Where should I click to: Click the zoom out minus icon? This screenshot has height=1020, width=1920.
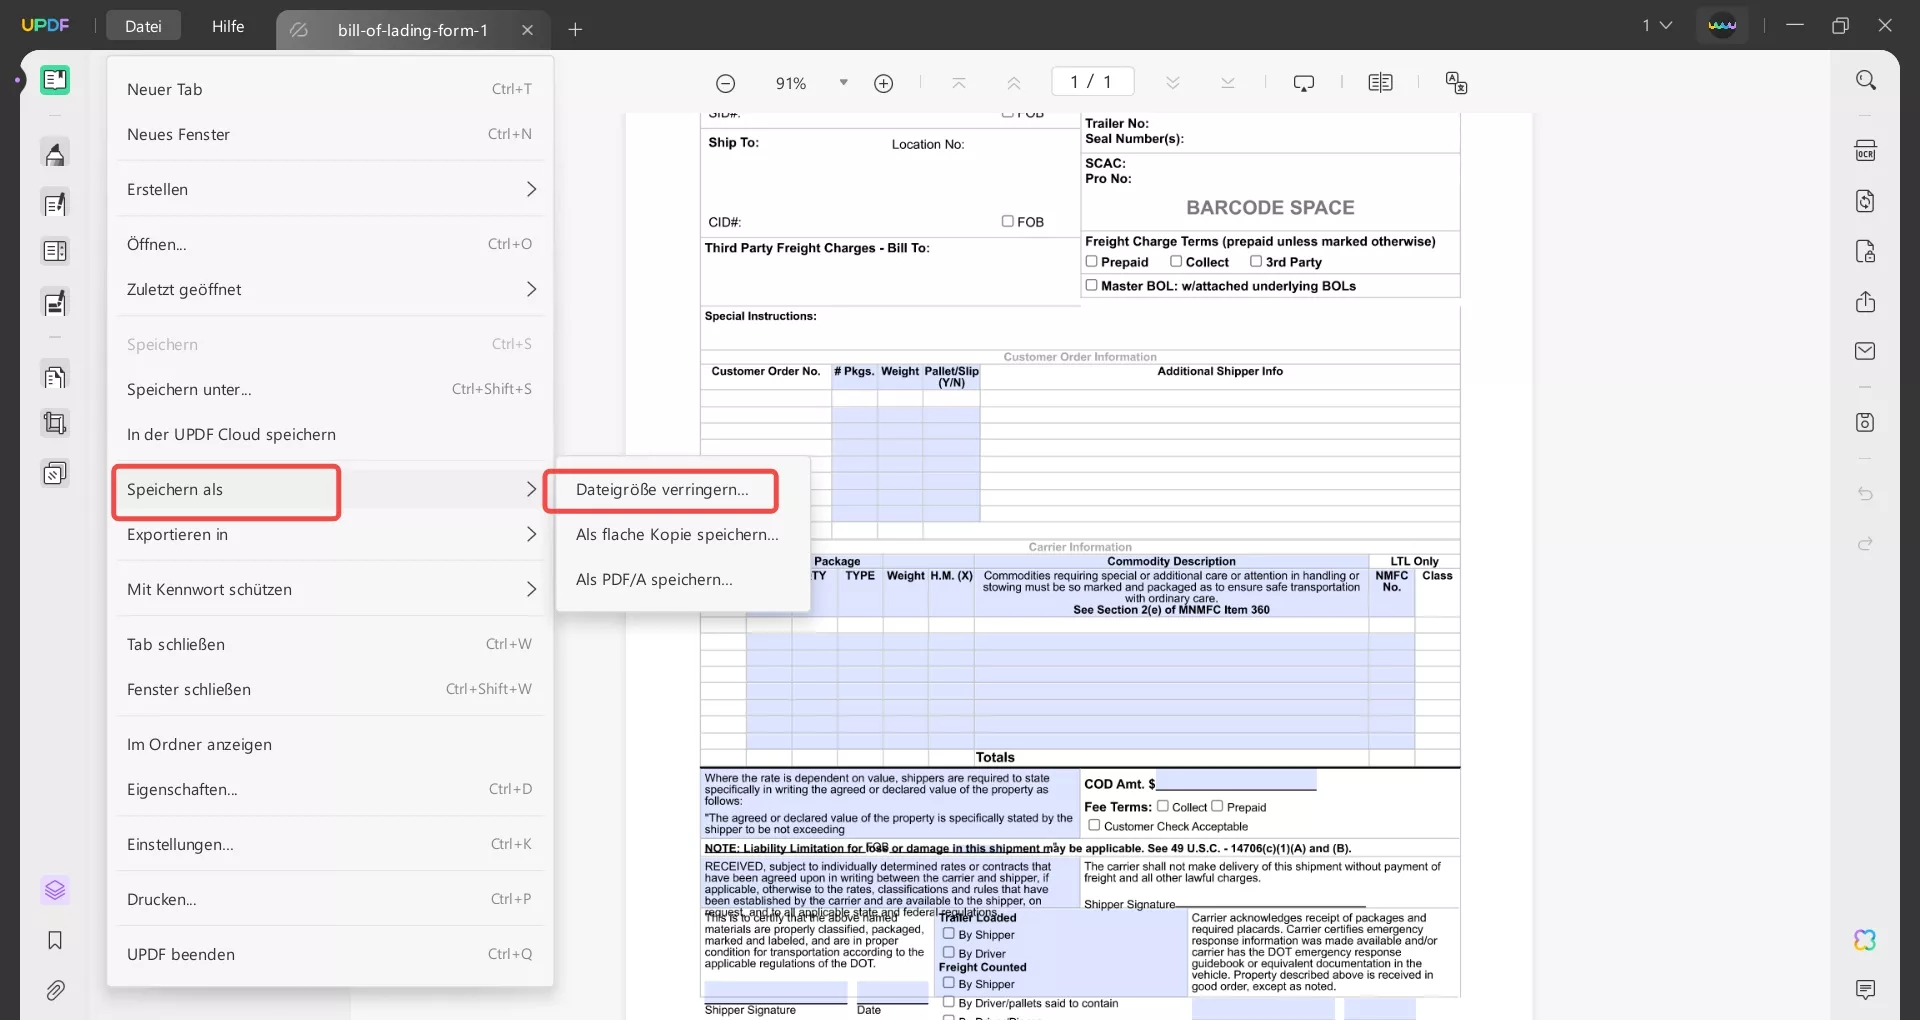[x=726, y=84]
